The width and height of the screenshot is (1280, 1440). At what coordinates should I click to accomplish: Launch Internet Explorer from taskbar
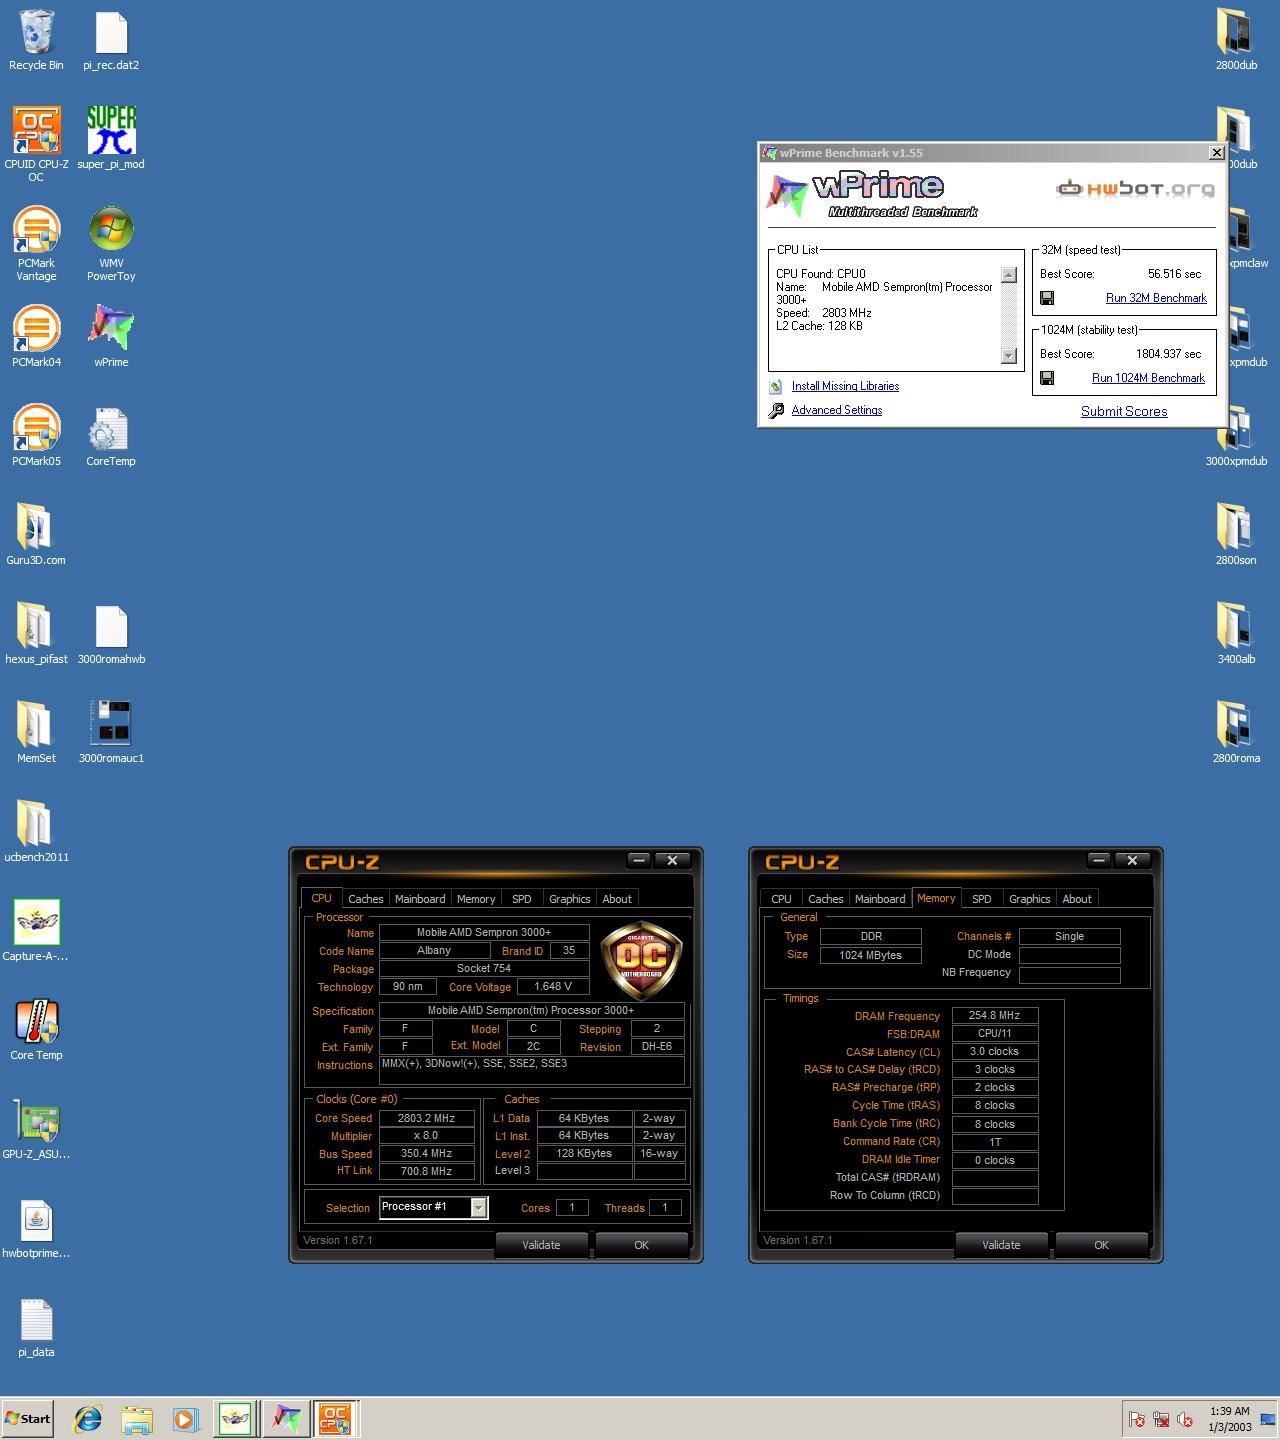pos(88,1419)
